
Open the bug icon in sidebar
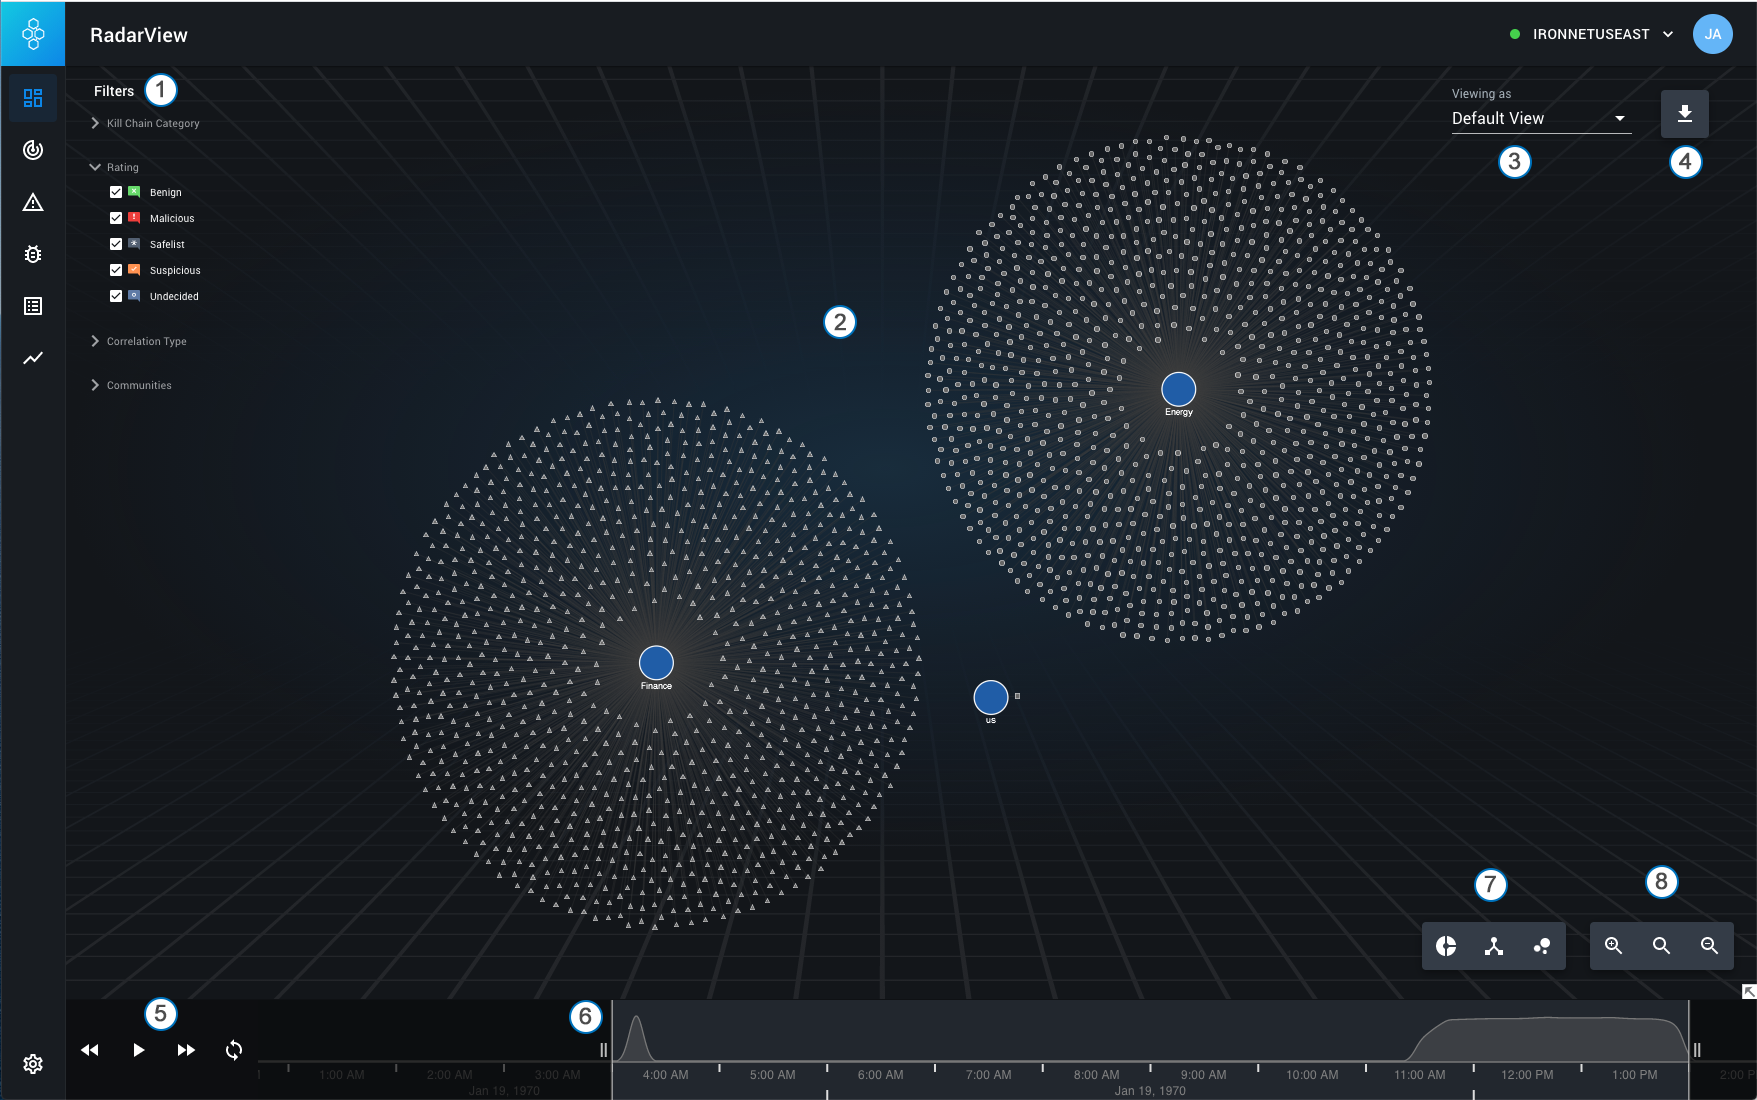click(x=33, y=254)
